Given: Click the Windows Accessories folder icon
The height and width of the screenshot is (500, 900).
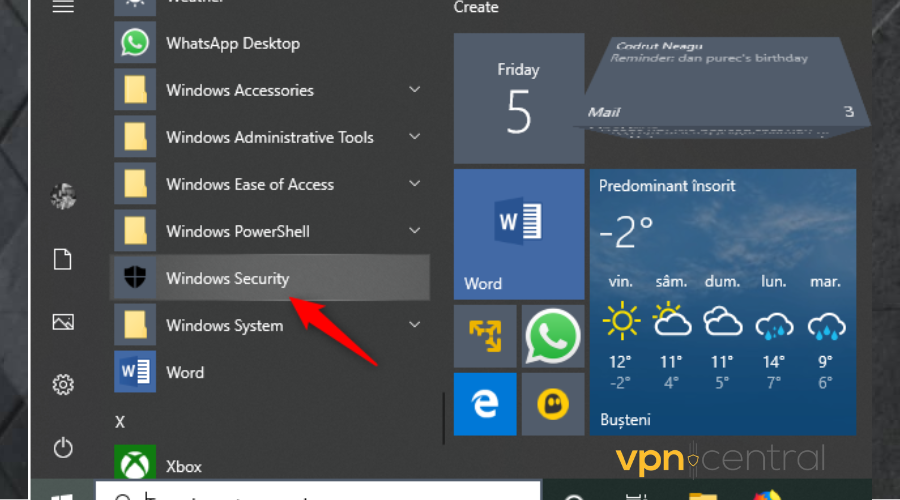Looking at the screenshot, I should point(135,90).
